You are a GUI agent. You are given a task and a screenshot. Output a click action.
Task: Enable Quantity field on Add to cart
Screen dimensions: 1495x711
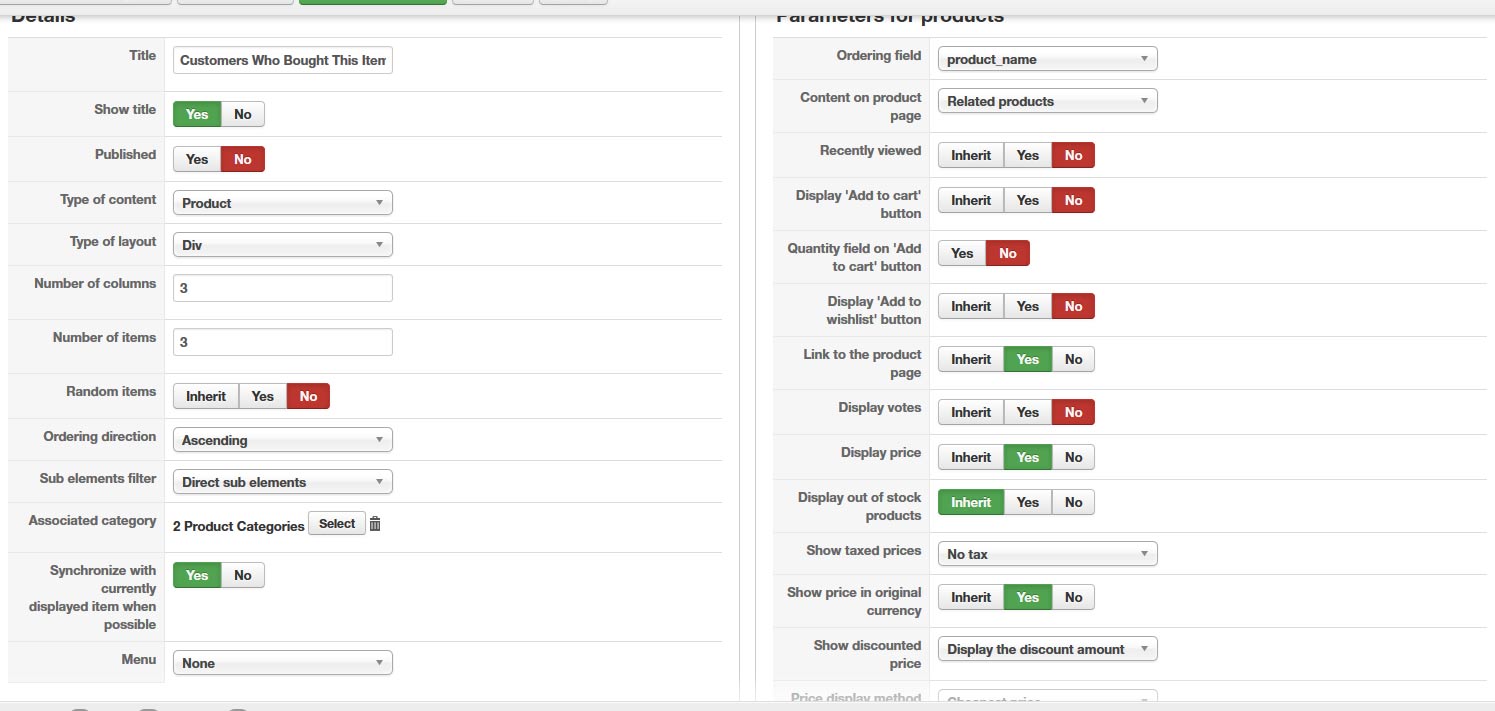click(962, 253)
